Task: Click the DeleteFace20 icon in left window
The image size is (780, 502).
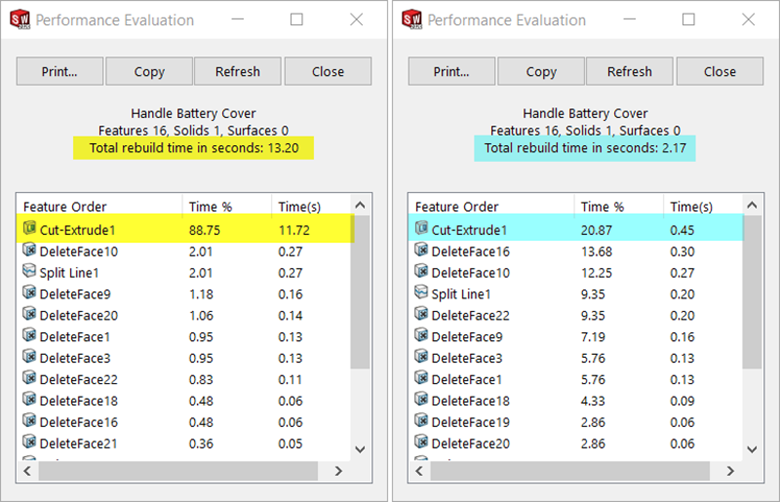Action: 30,313
